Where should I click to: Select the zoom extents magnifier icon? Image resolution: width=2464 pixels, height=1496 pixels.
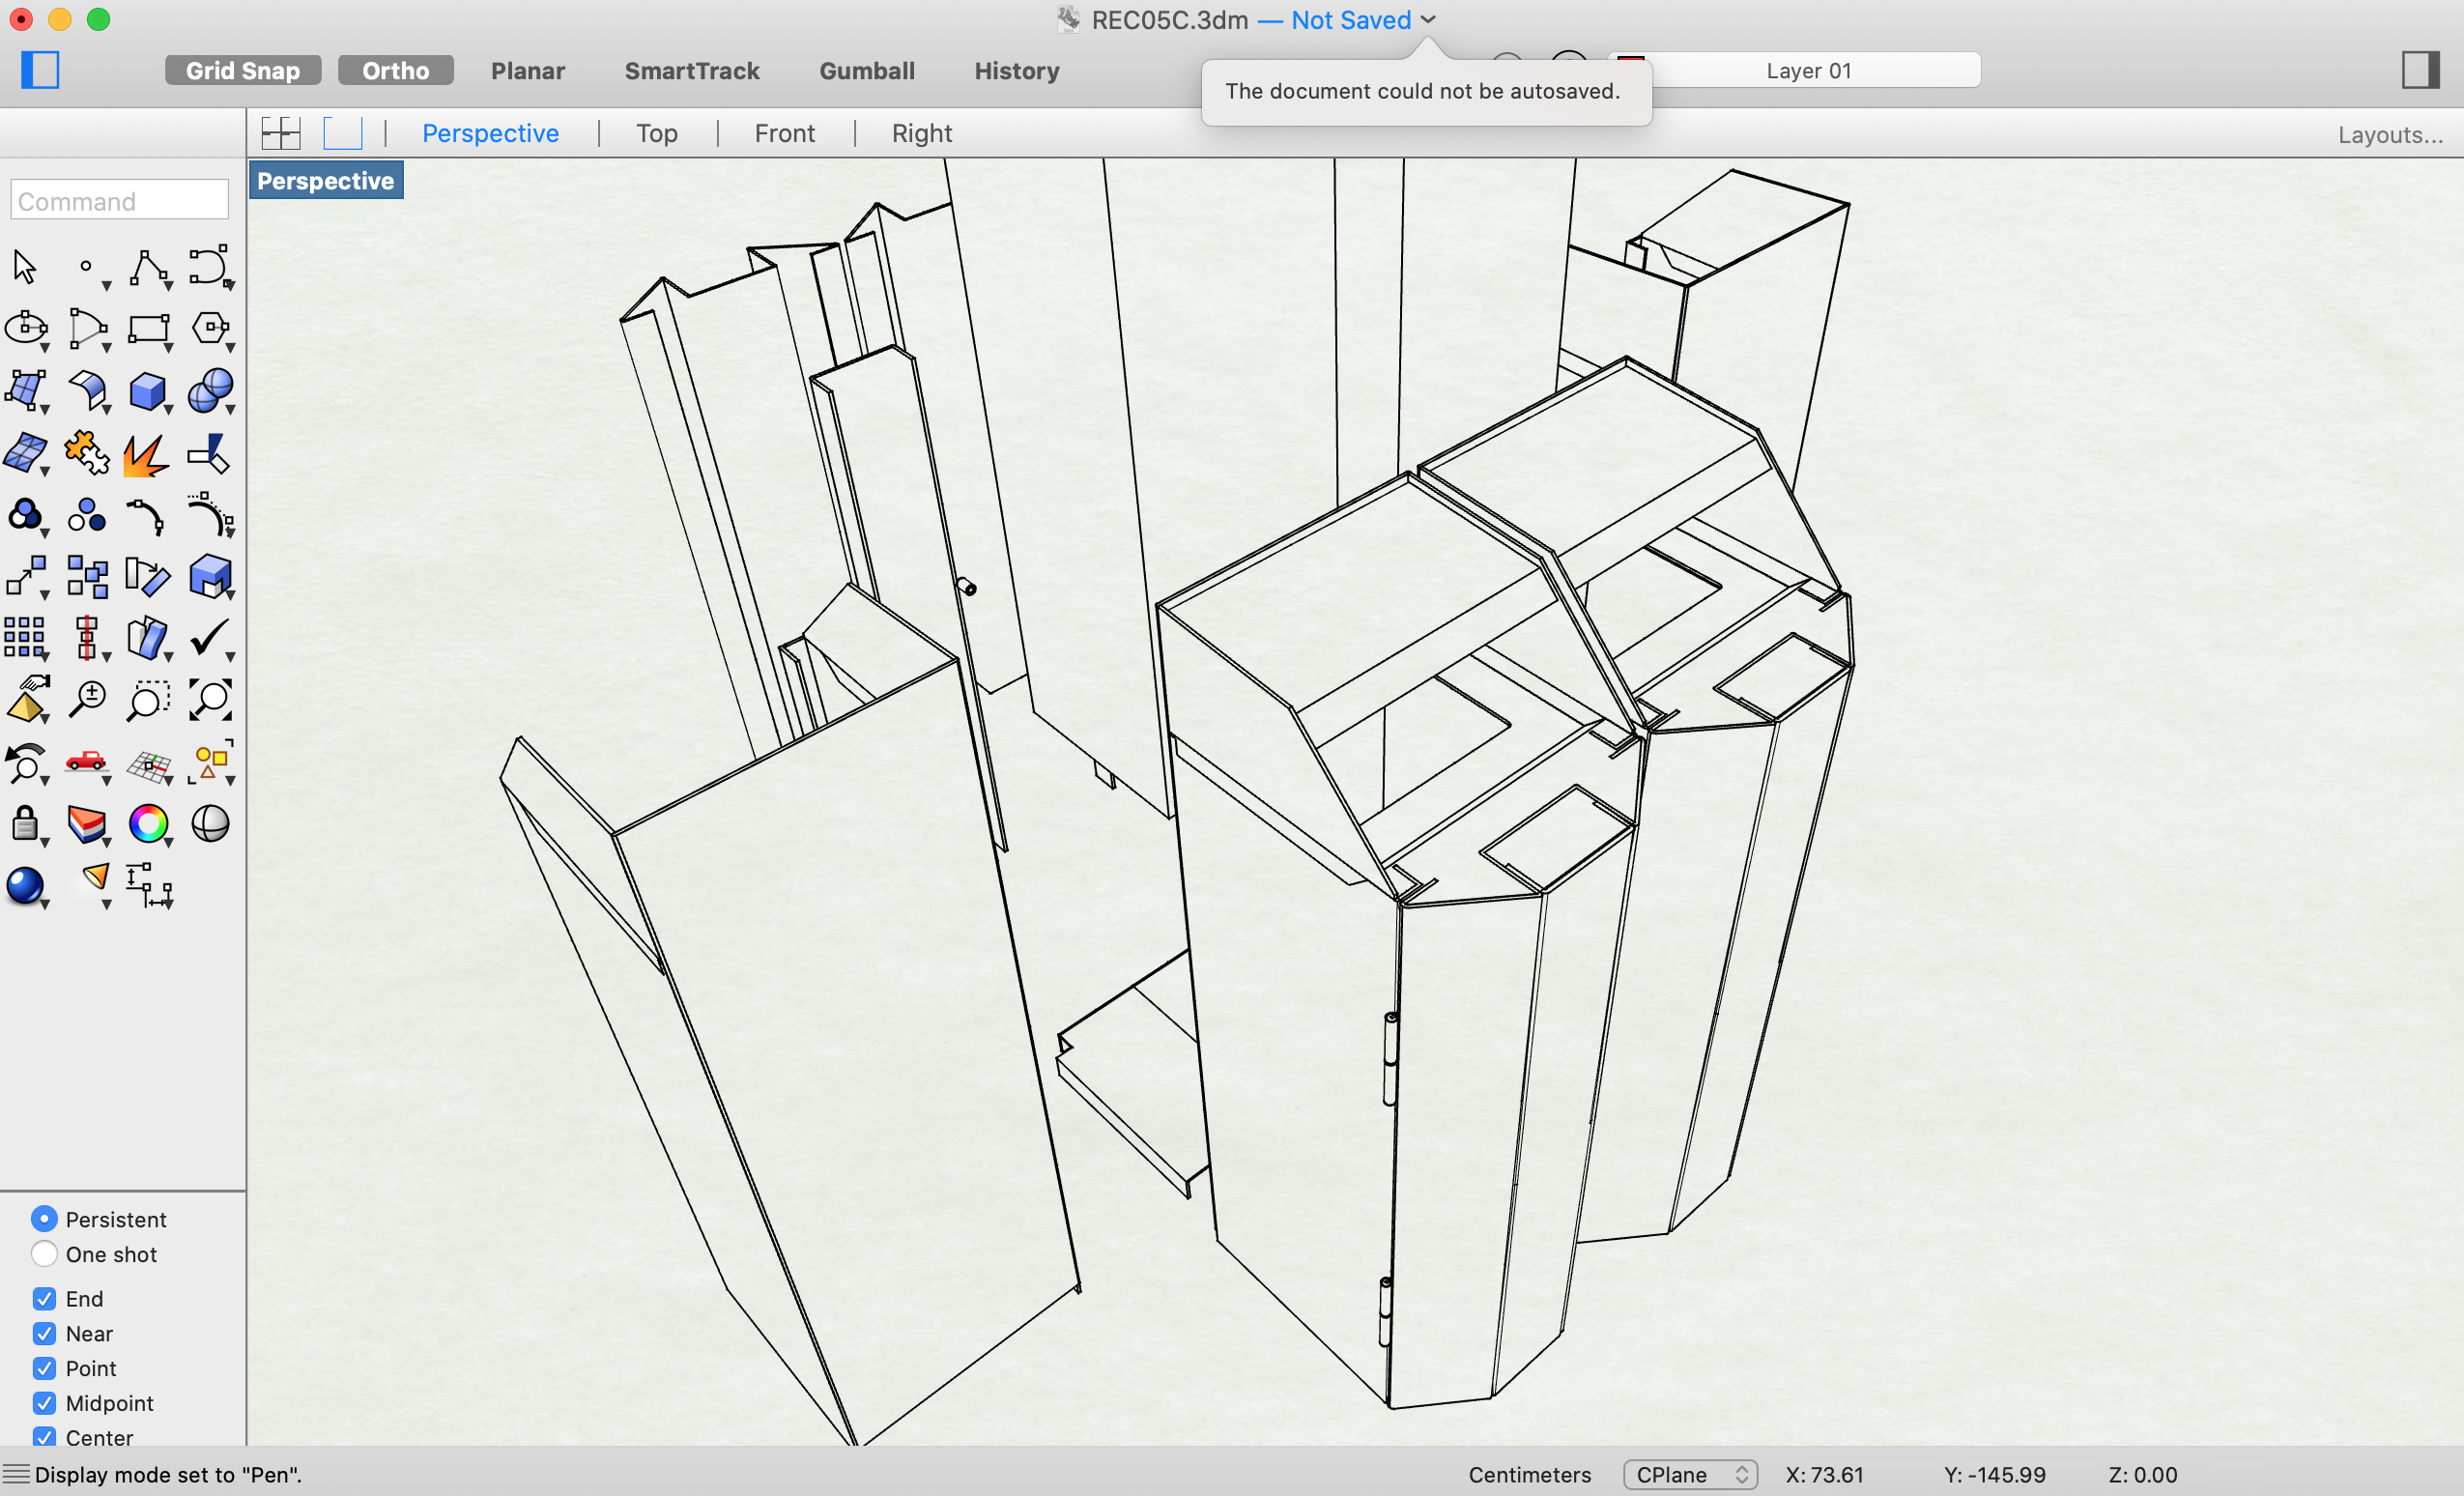209,700
